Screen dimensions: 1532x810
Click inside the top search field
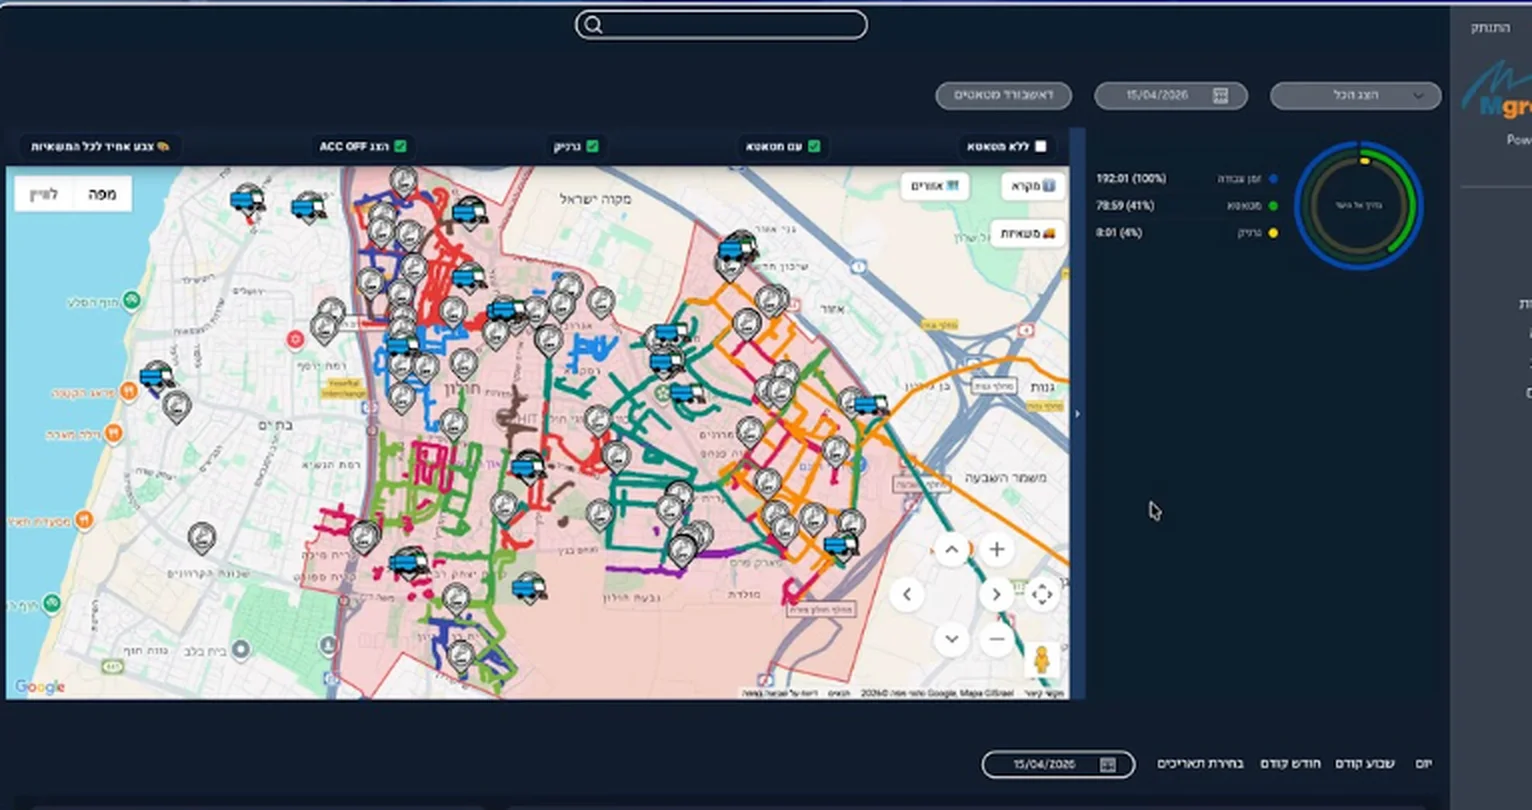721,25
